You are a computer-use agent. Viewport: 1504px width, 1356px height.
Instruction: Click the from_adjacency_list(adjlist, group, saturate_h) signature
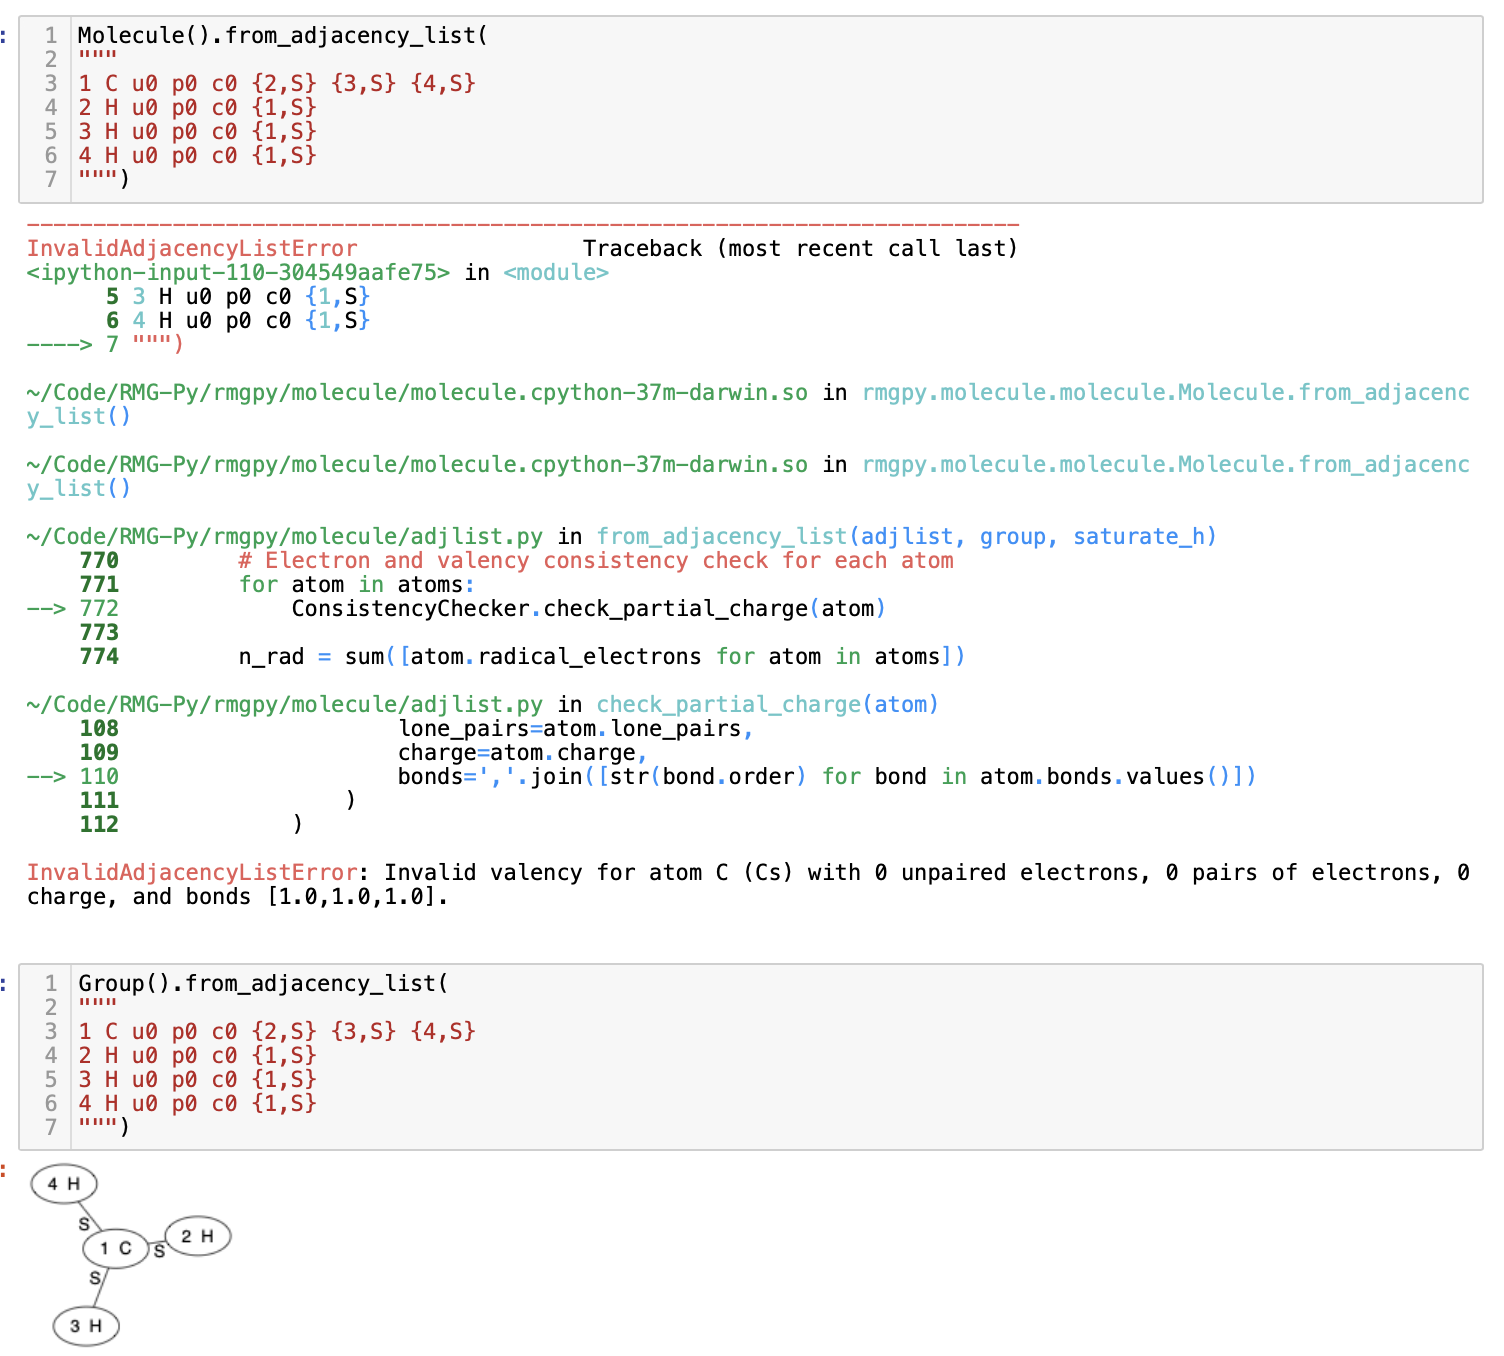coord(907,537)
